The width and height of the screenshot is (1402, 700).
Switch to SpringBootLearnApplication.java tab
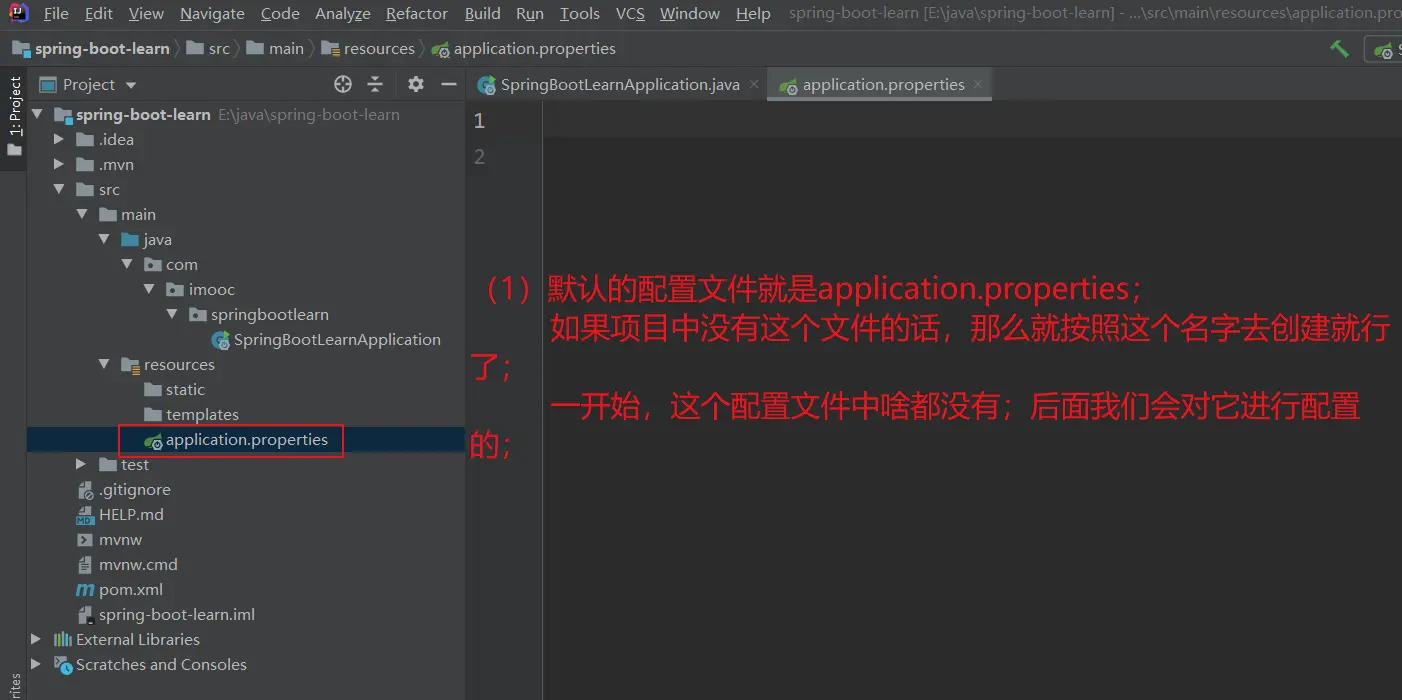point(619,85)
